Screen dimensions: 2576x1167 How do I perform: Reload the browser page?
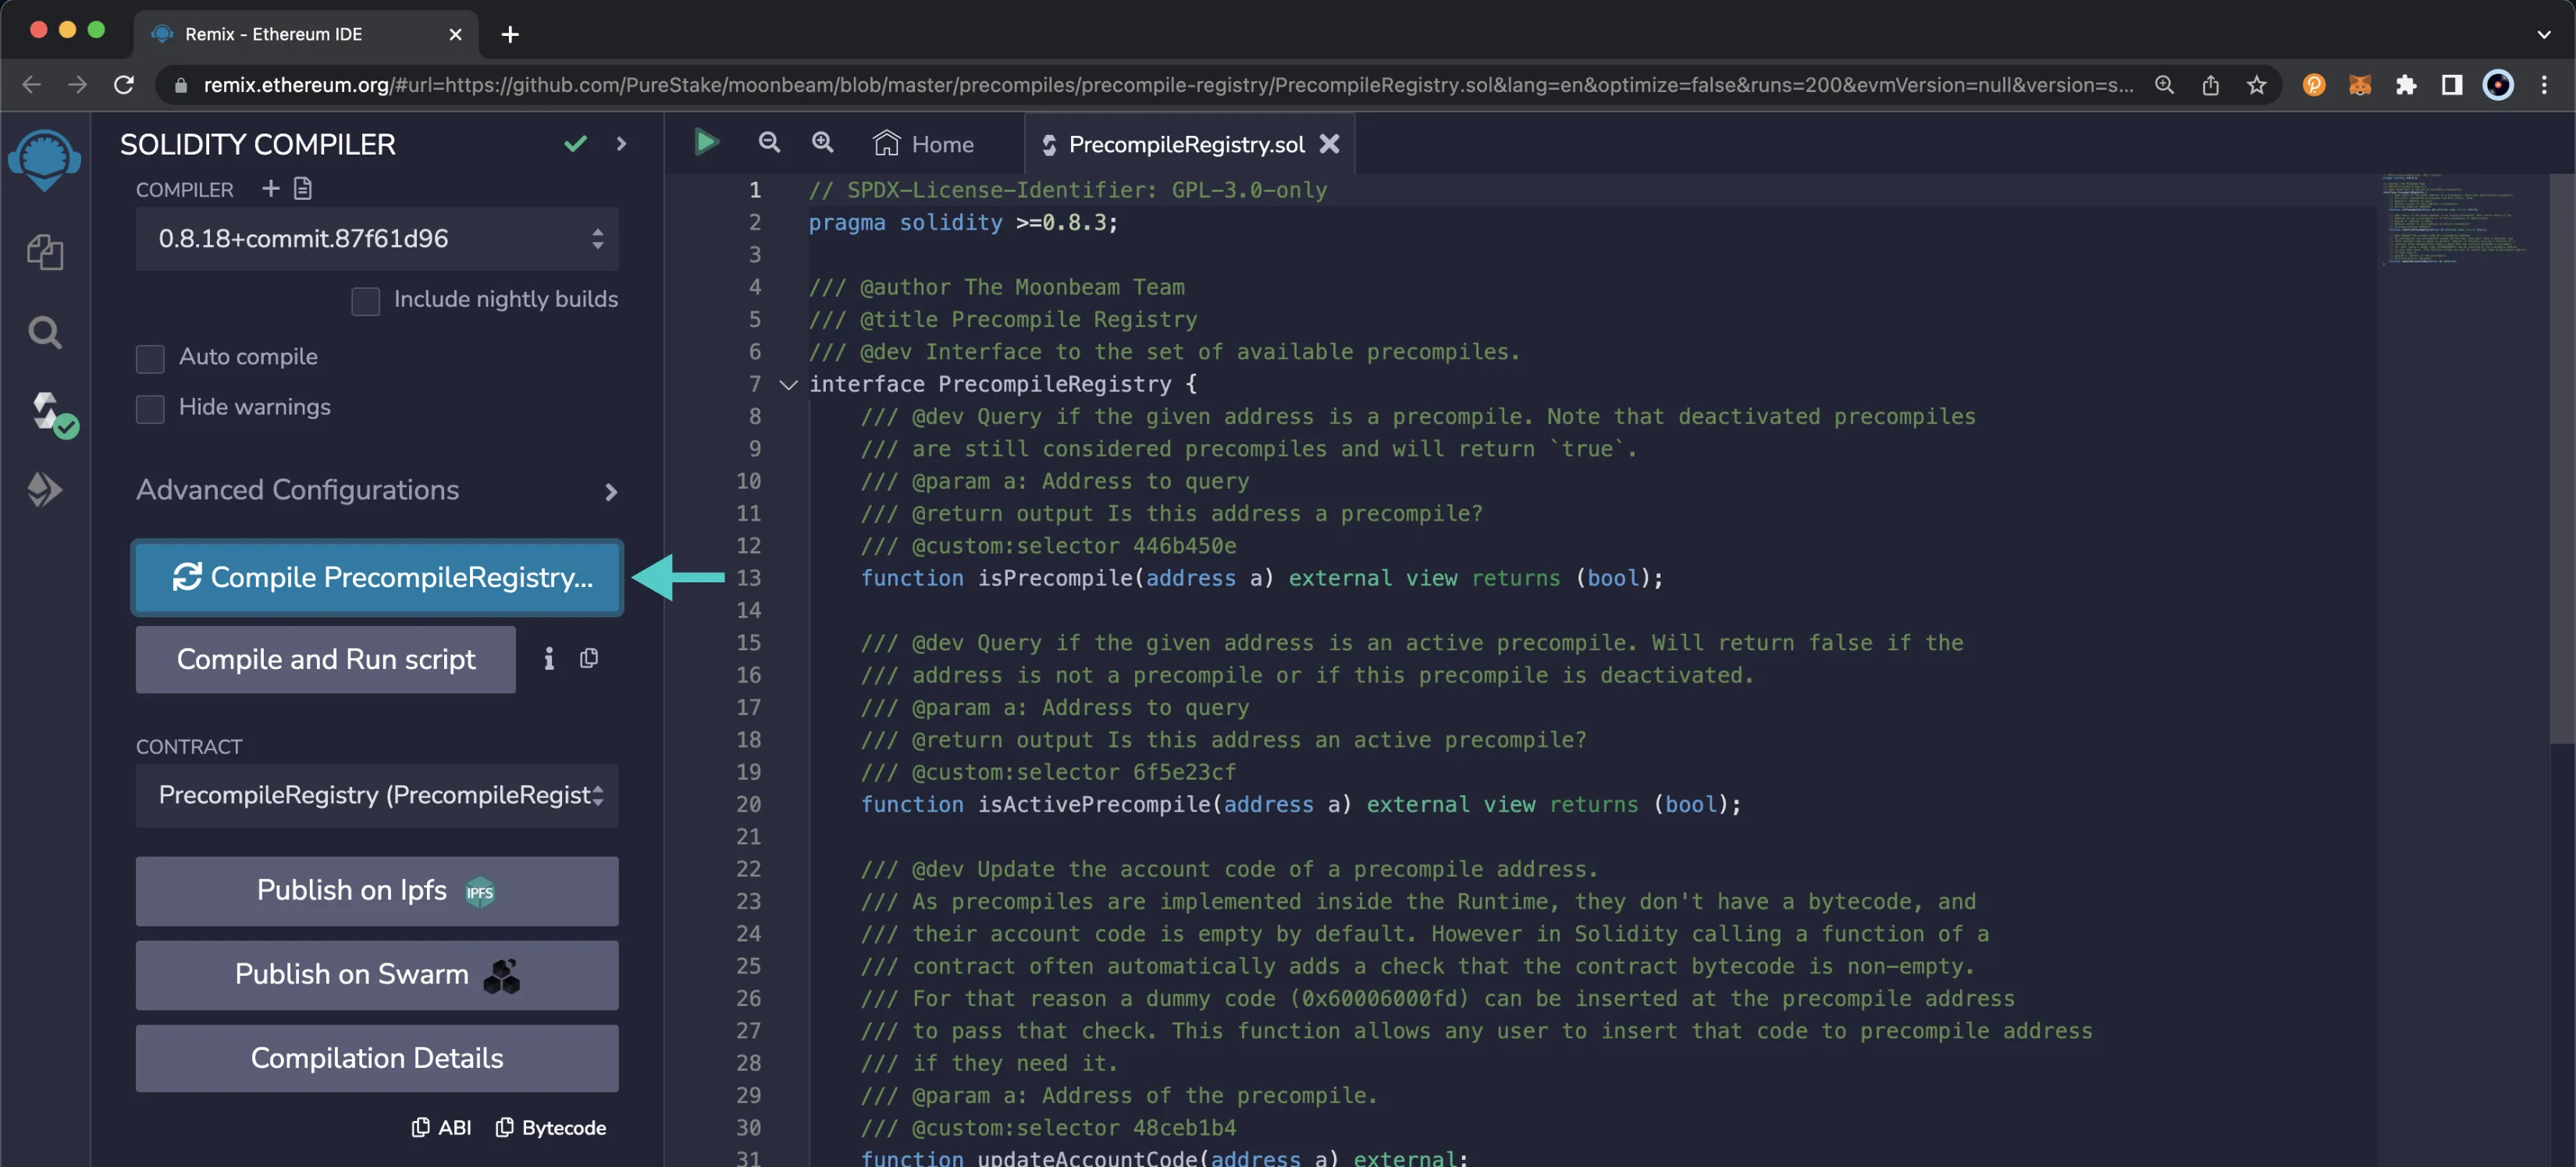123,85
